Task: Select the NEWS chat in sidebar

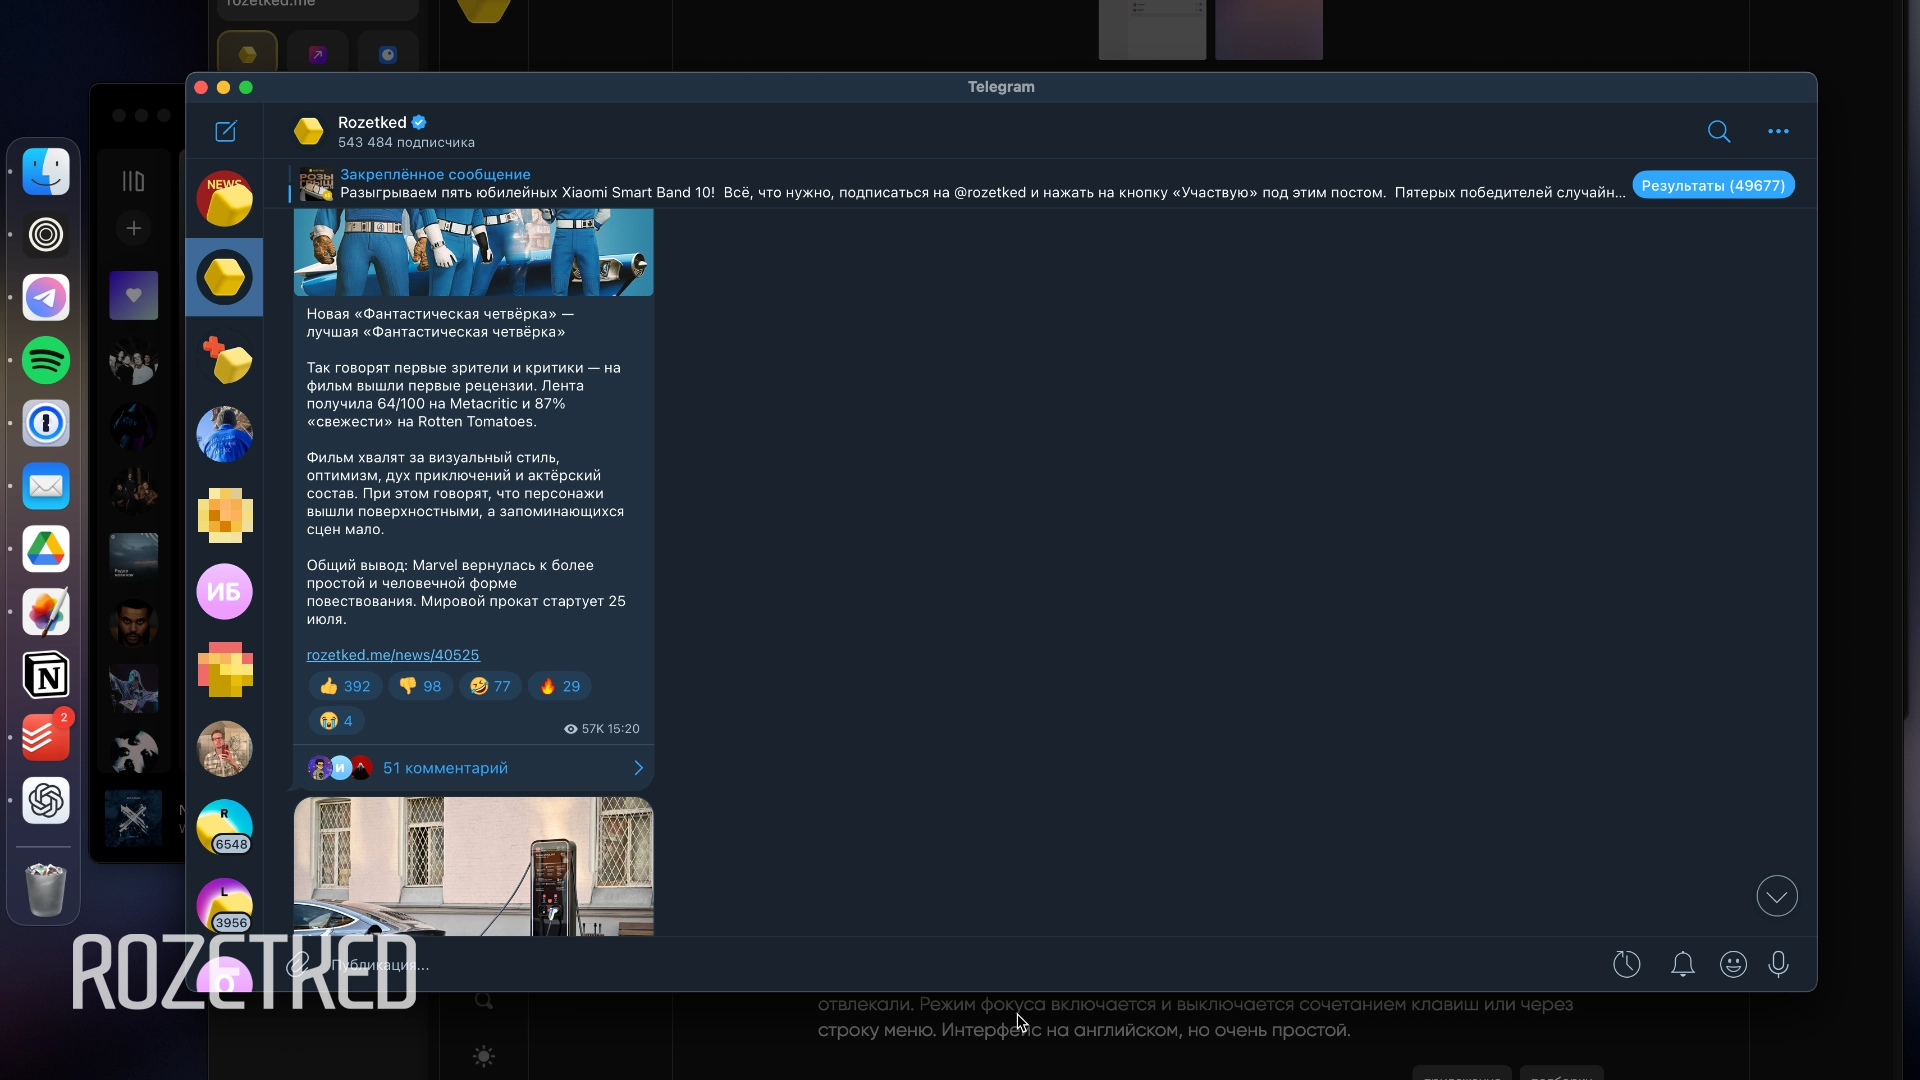Action: [224, 198]
